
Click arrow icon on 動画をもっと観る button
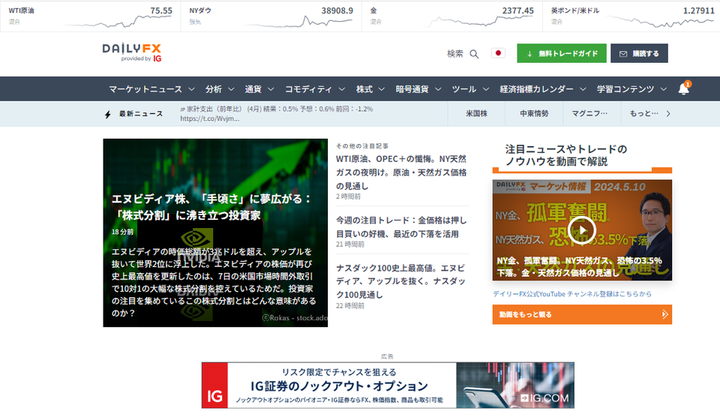pyautogui.click(x=664, y=314)
